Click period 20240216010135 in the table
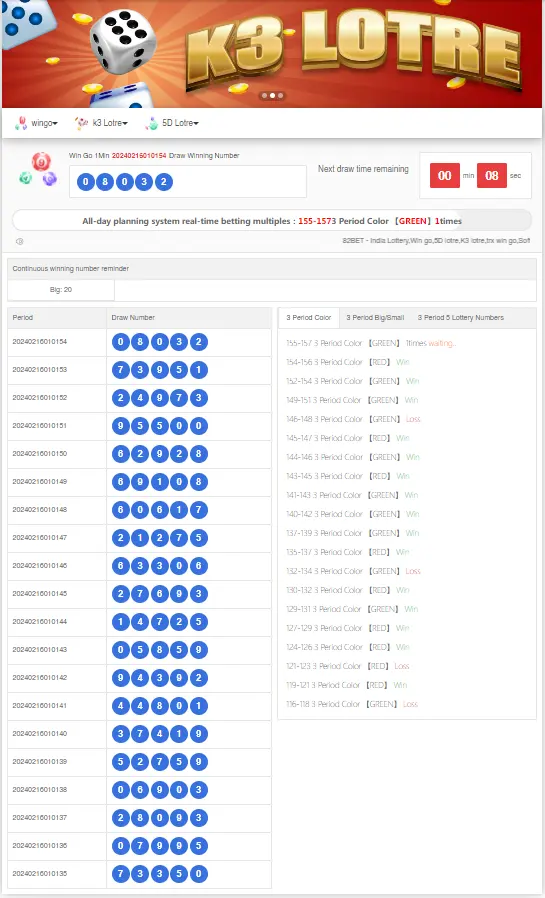 [x=40, y=874]
